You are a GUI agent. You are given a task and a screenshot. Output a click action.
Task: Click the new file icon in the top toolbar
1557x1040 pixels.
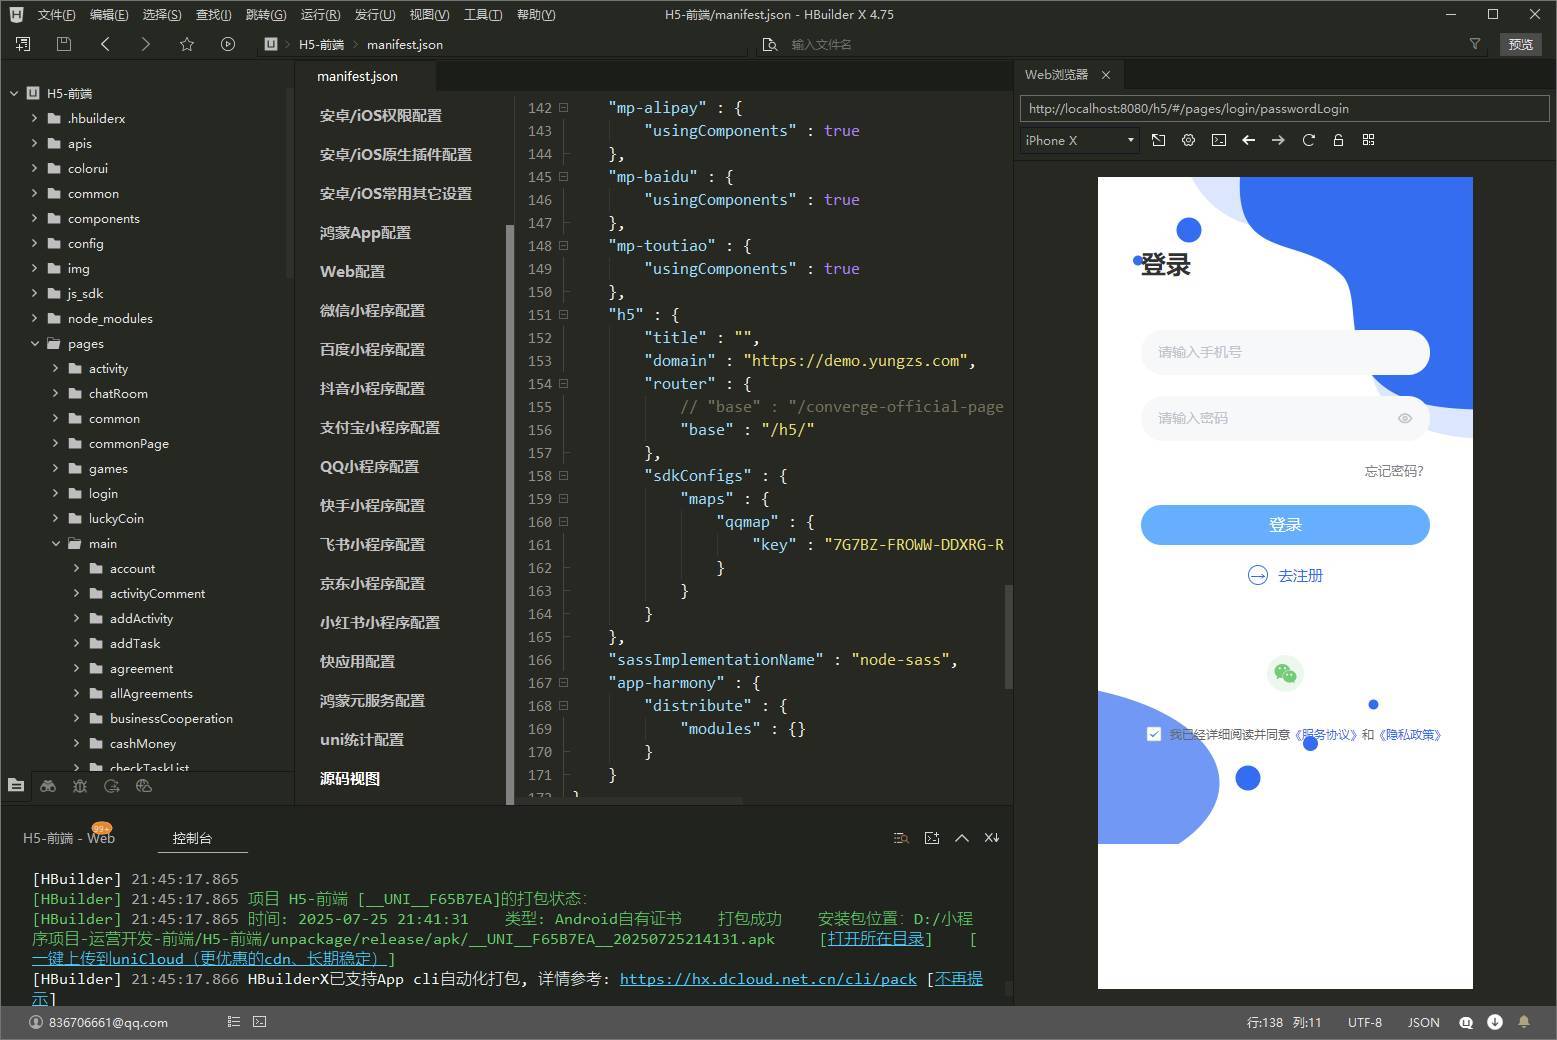pyautogui.click(x=23, y=44)
